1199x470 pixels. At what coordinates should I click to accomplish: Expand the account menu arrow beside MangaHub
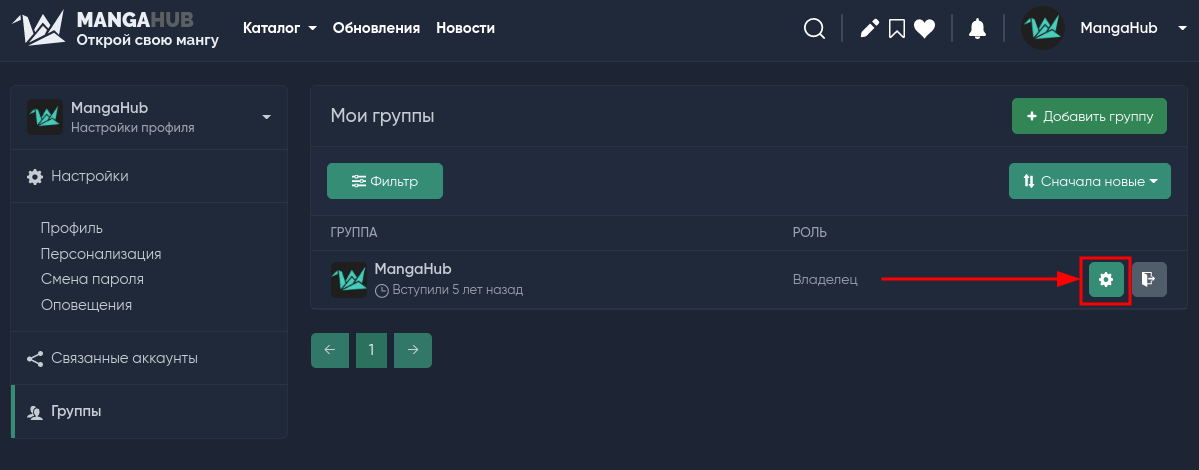(1182, 29)
